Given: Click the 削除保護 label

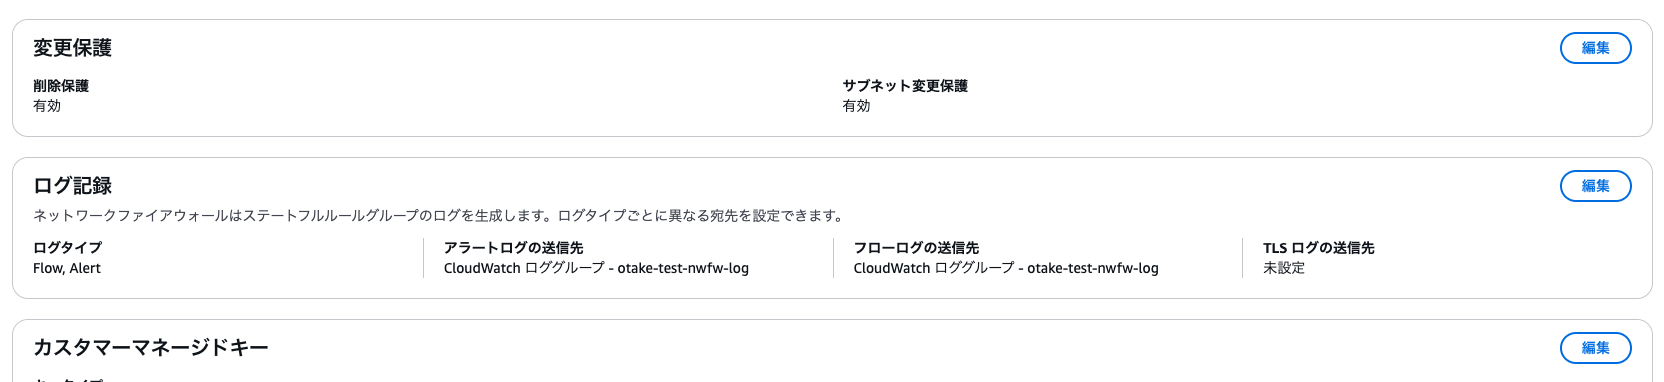Looking at the screenshot, I should pyautogui.click(x=61, y=86).
